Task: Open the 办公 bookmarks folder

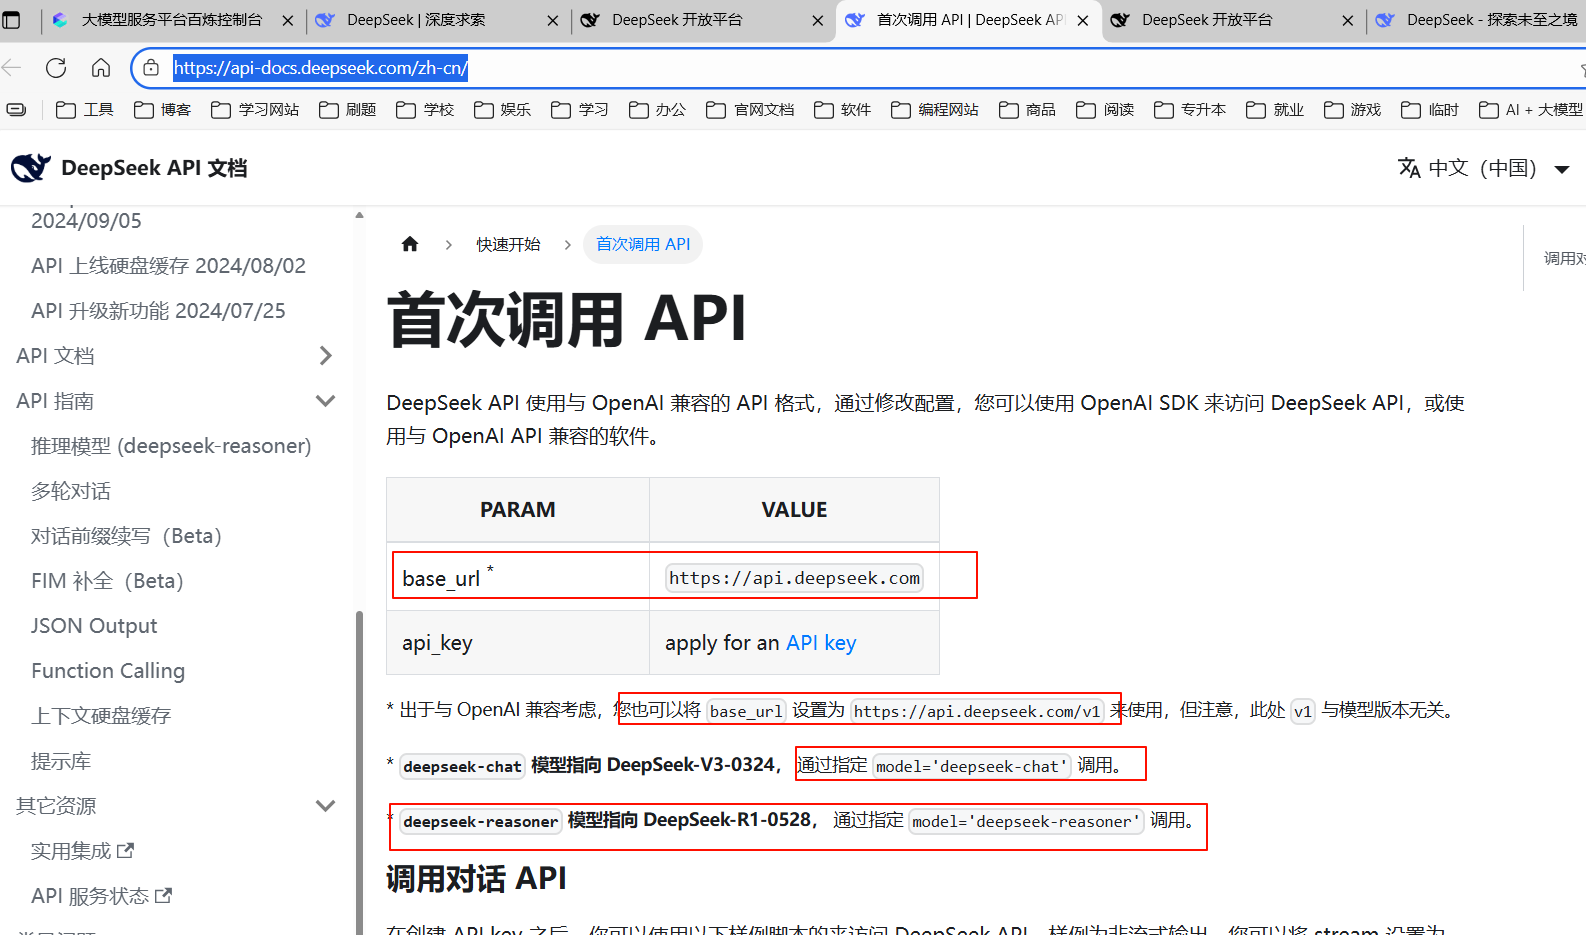Action: tap(657, 110)
